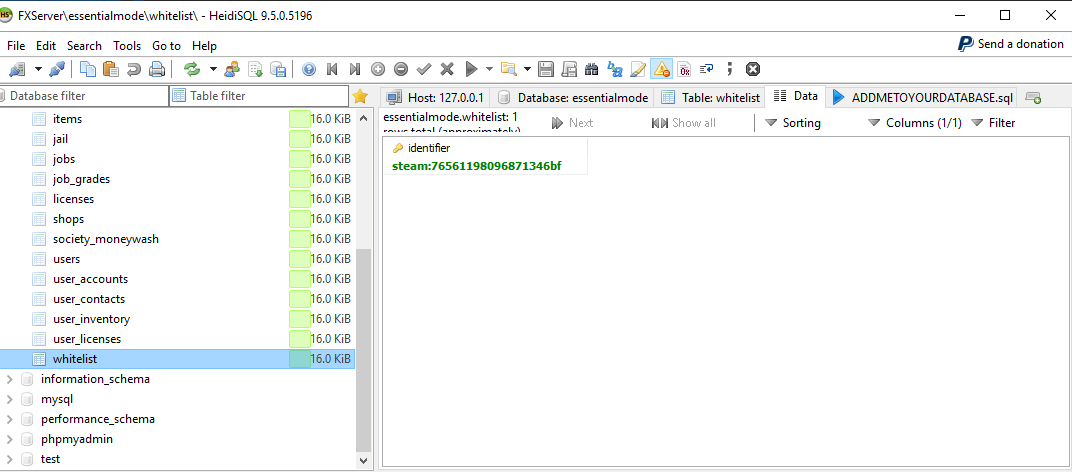
Task: Open the Go to menu
Action: pos(167,46)
